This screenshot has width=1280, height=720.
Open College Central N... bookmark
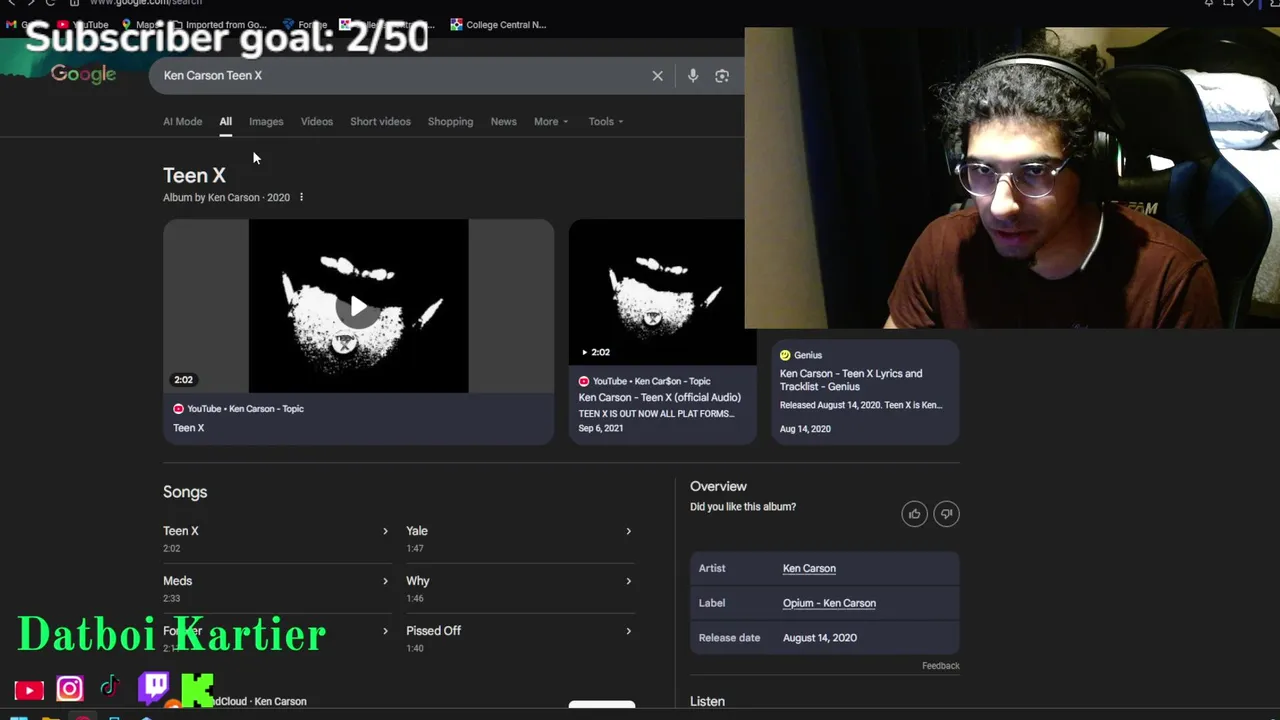(498, 25)
